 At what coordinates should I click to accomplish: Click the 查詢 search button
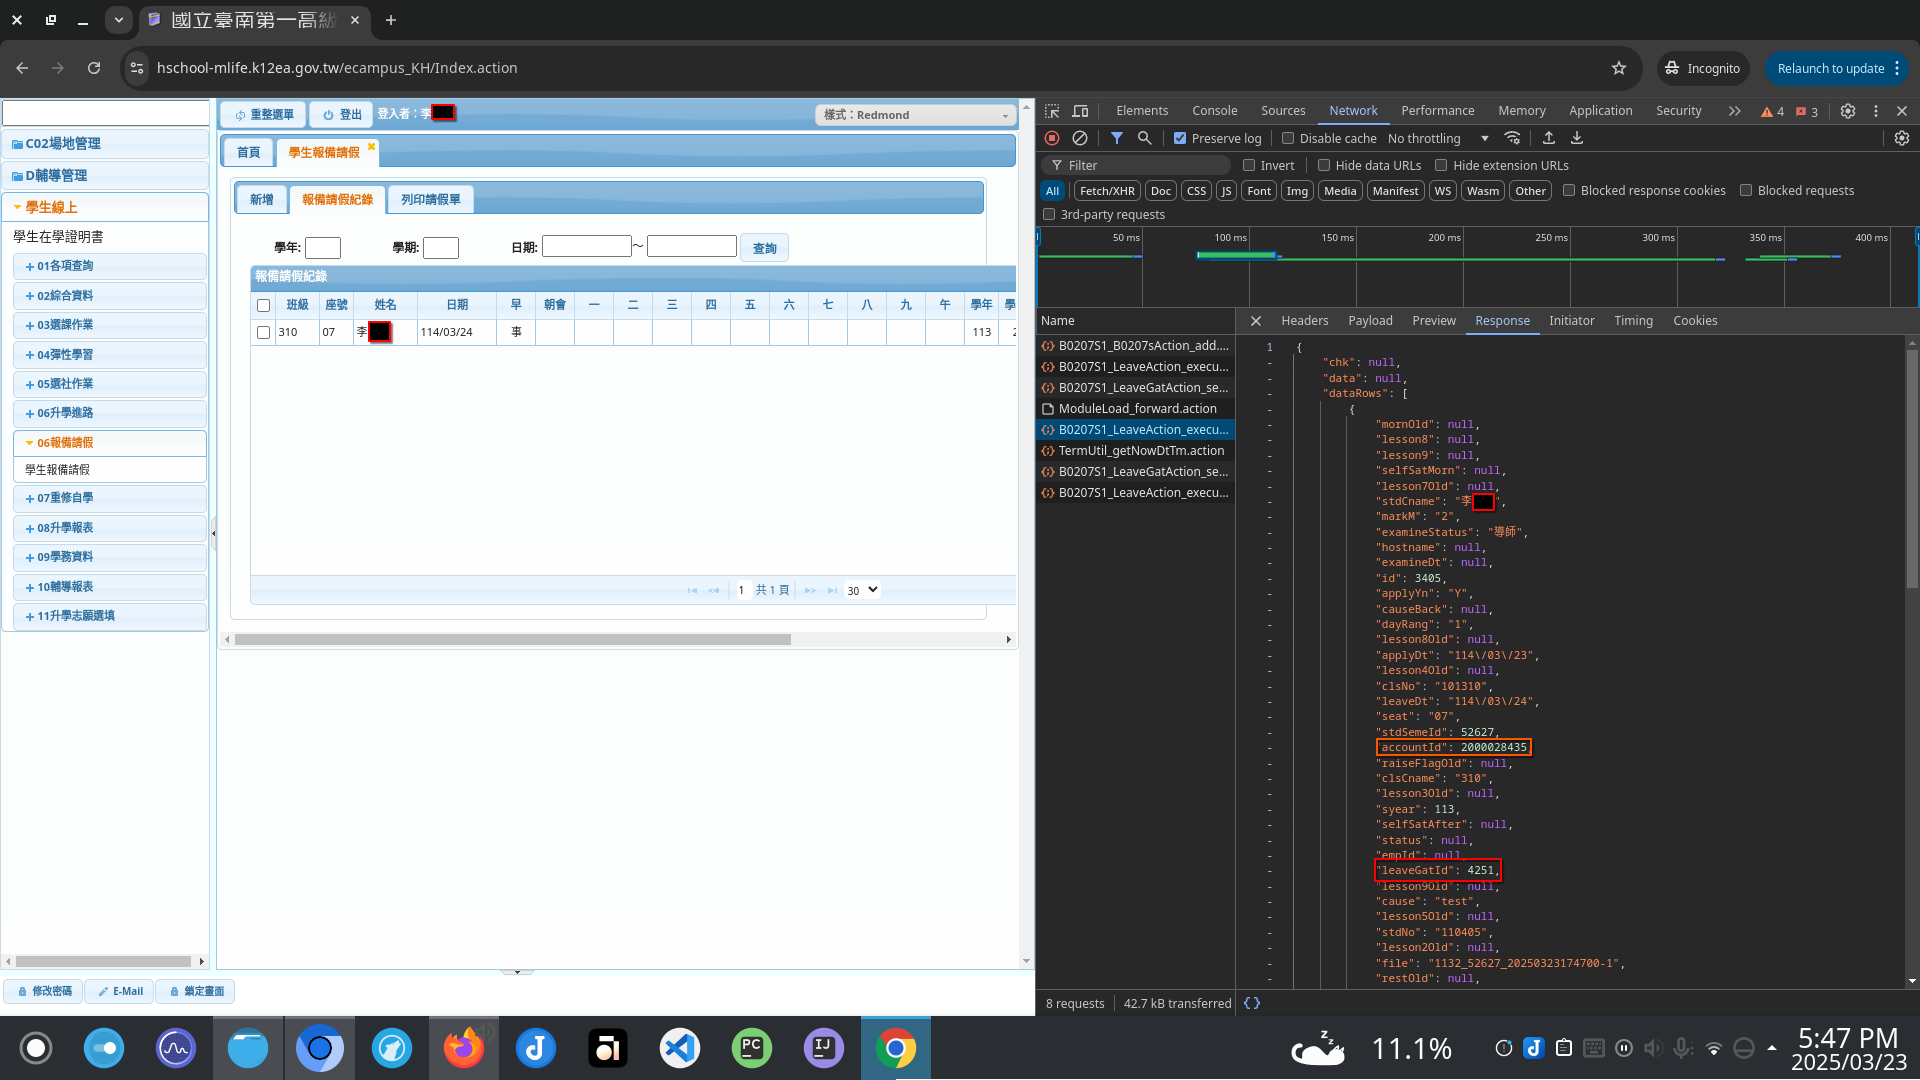[x=765, y=248]
